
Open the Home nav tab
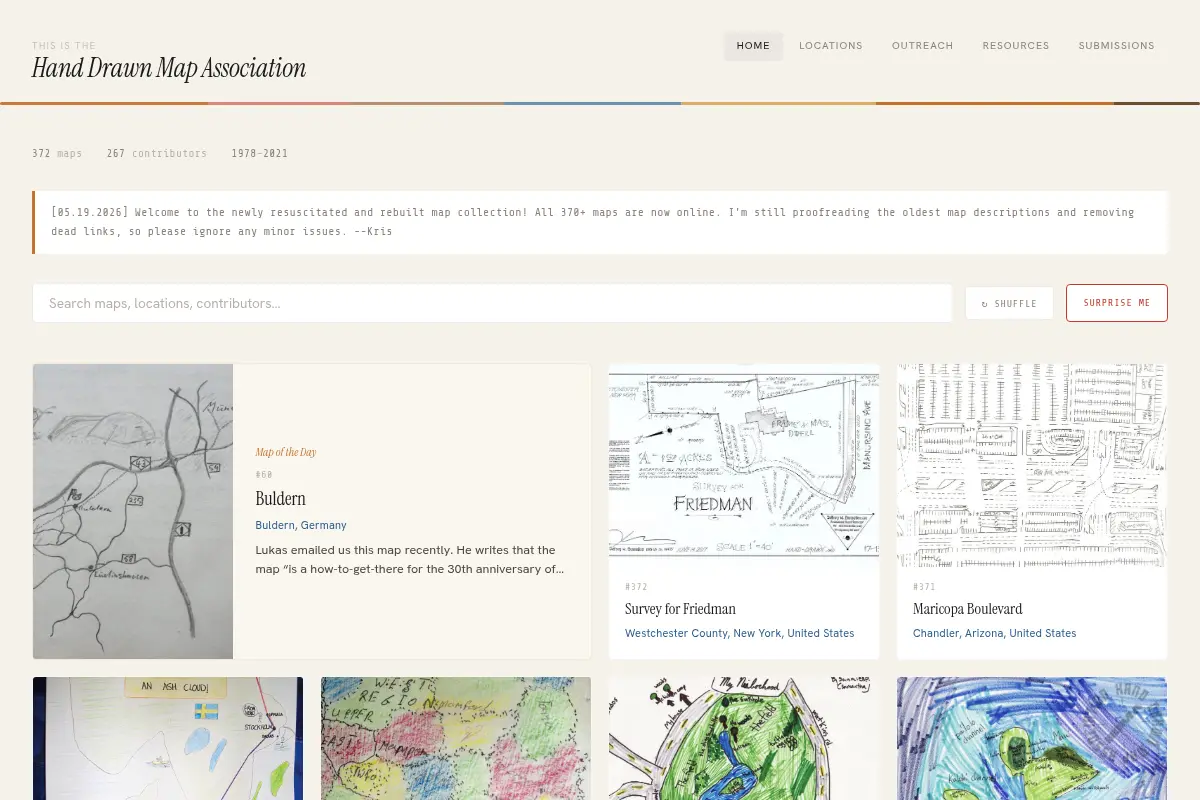(753, 46)
